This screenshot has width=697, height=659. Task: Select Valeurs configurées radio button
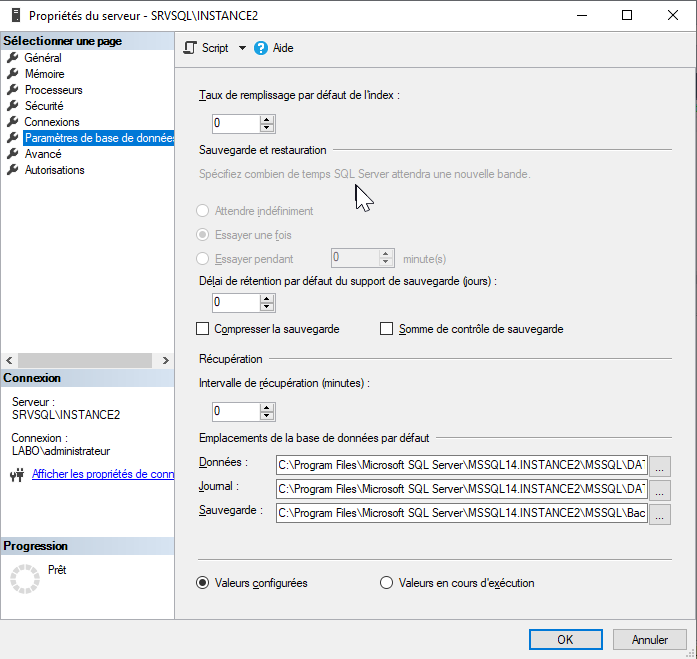click(203, 583)
